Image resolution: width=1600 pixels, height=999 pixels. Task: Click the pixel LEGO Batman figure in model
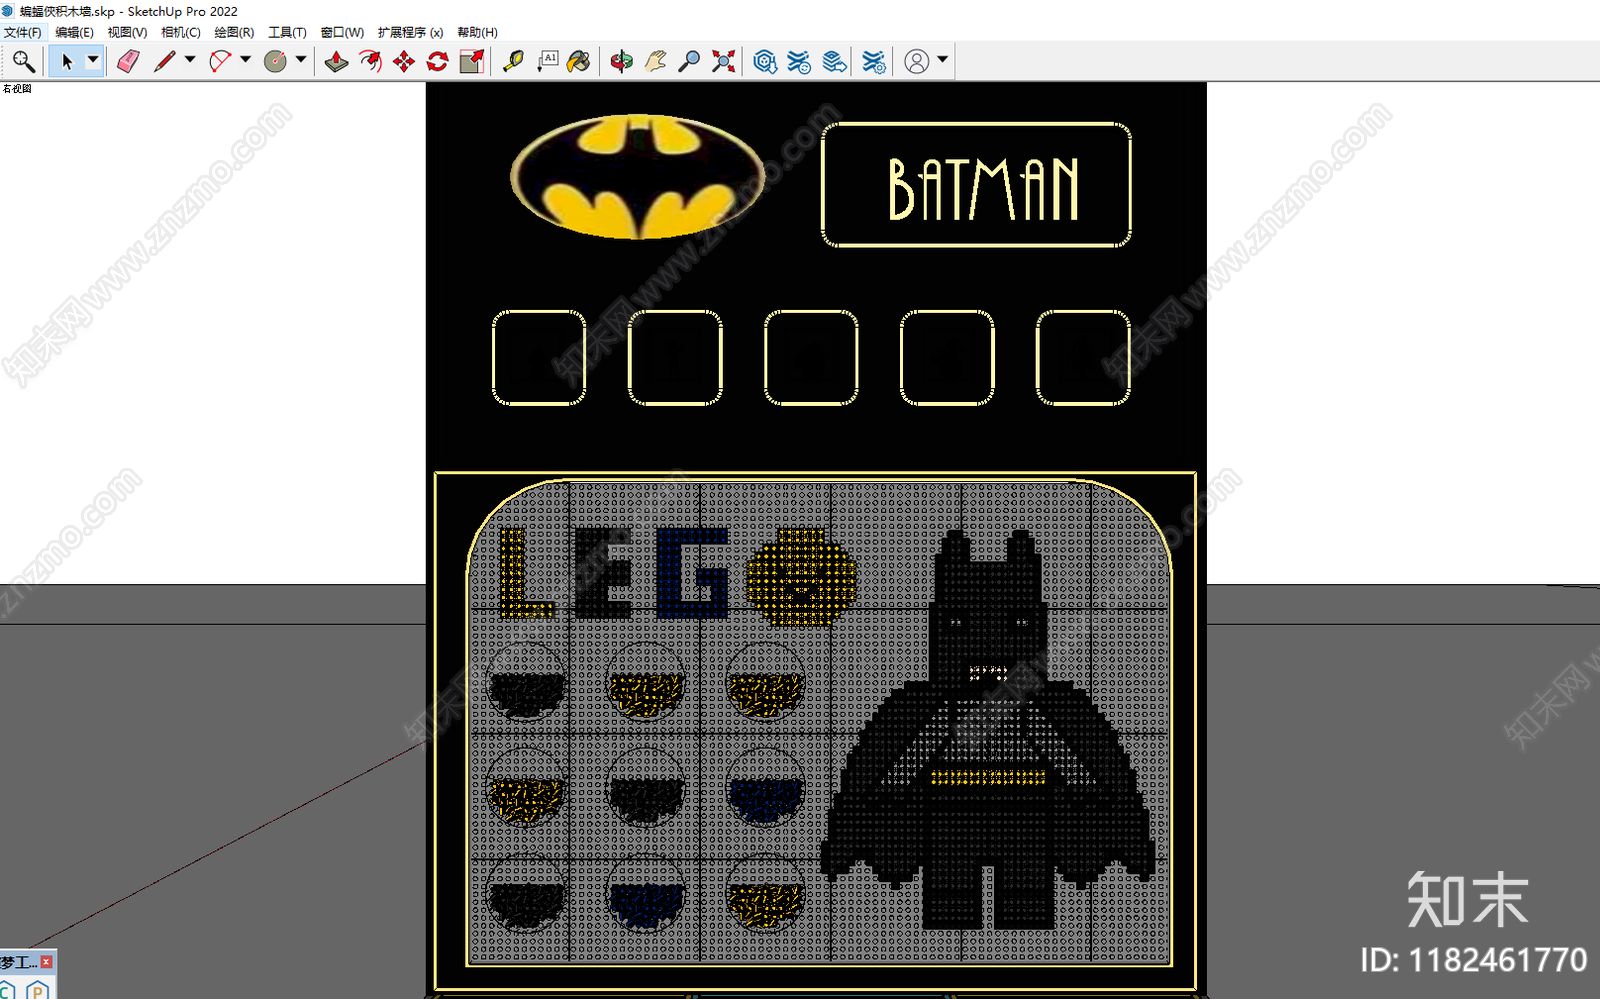[x=988, y=730]
